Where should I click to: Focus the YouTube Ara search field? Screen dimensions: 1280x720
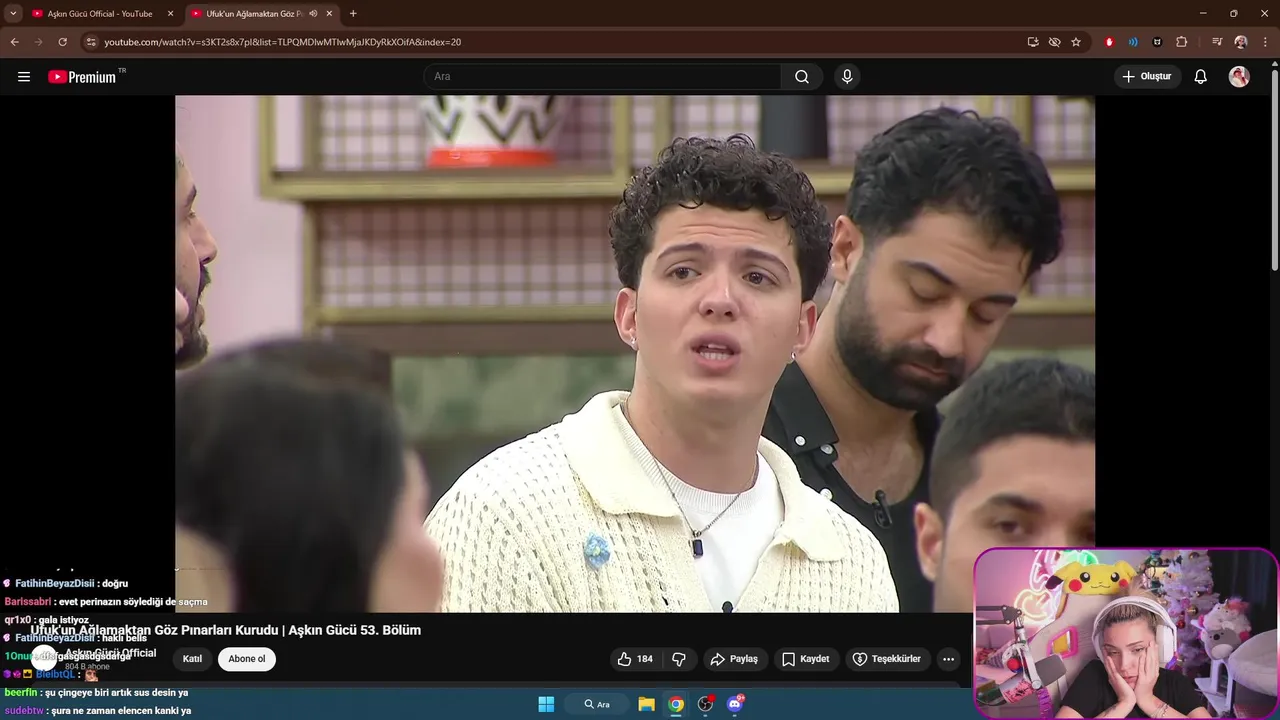pyautogui.click(x=602, y=77)
